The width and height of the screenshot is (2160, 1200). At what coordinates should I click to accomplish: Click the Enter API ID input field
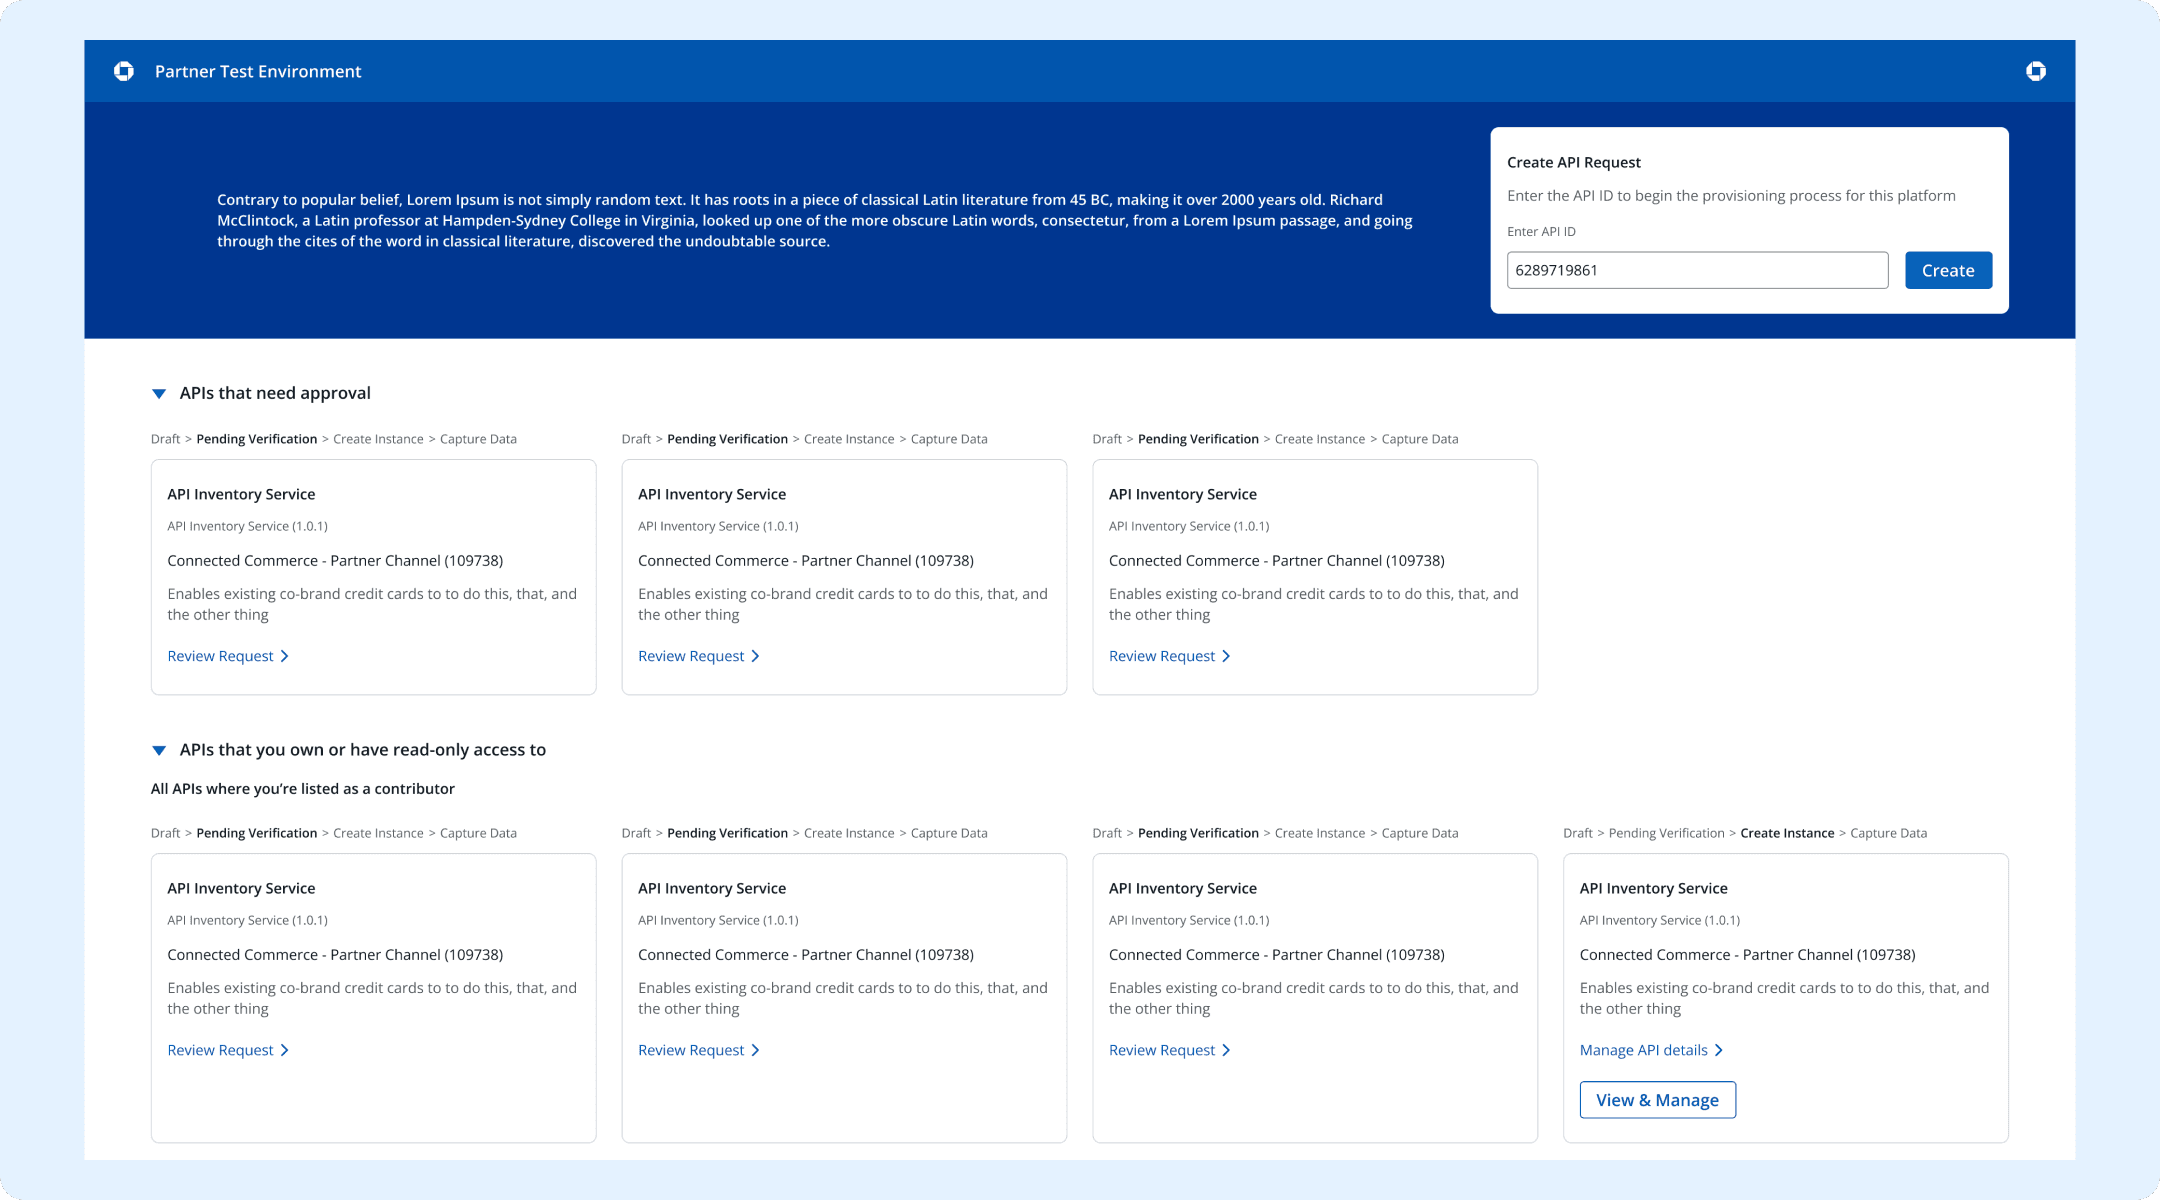coord(1697,270)
